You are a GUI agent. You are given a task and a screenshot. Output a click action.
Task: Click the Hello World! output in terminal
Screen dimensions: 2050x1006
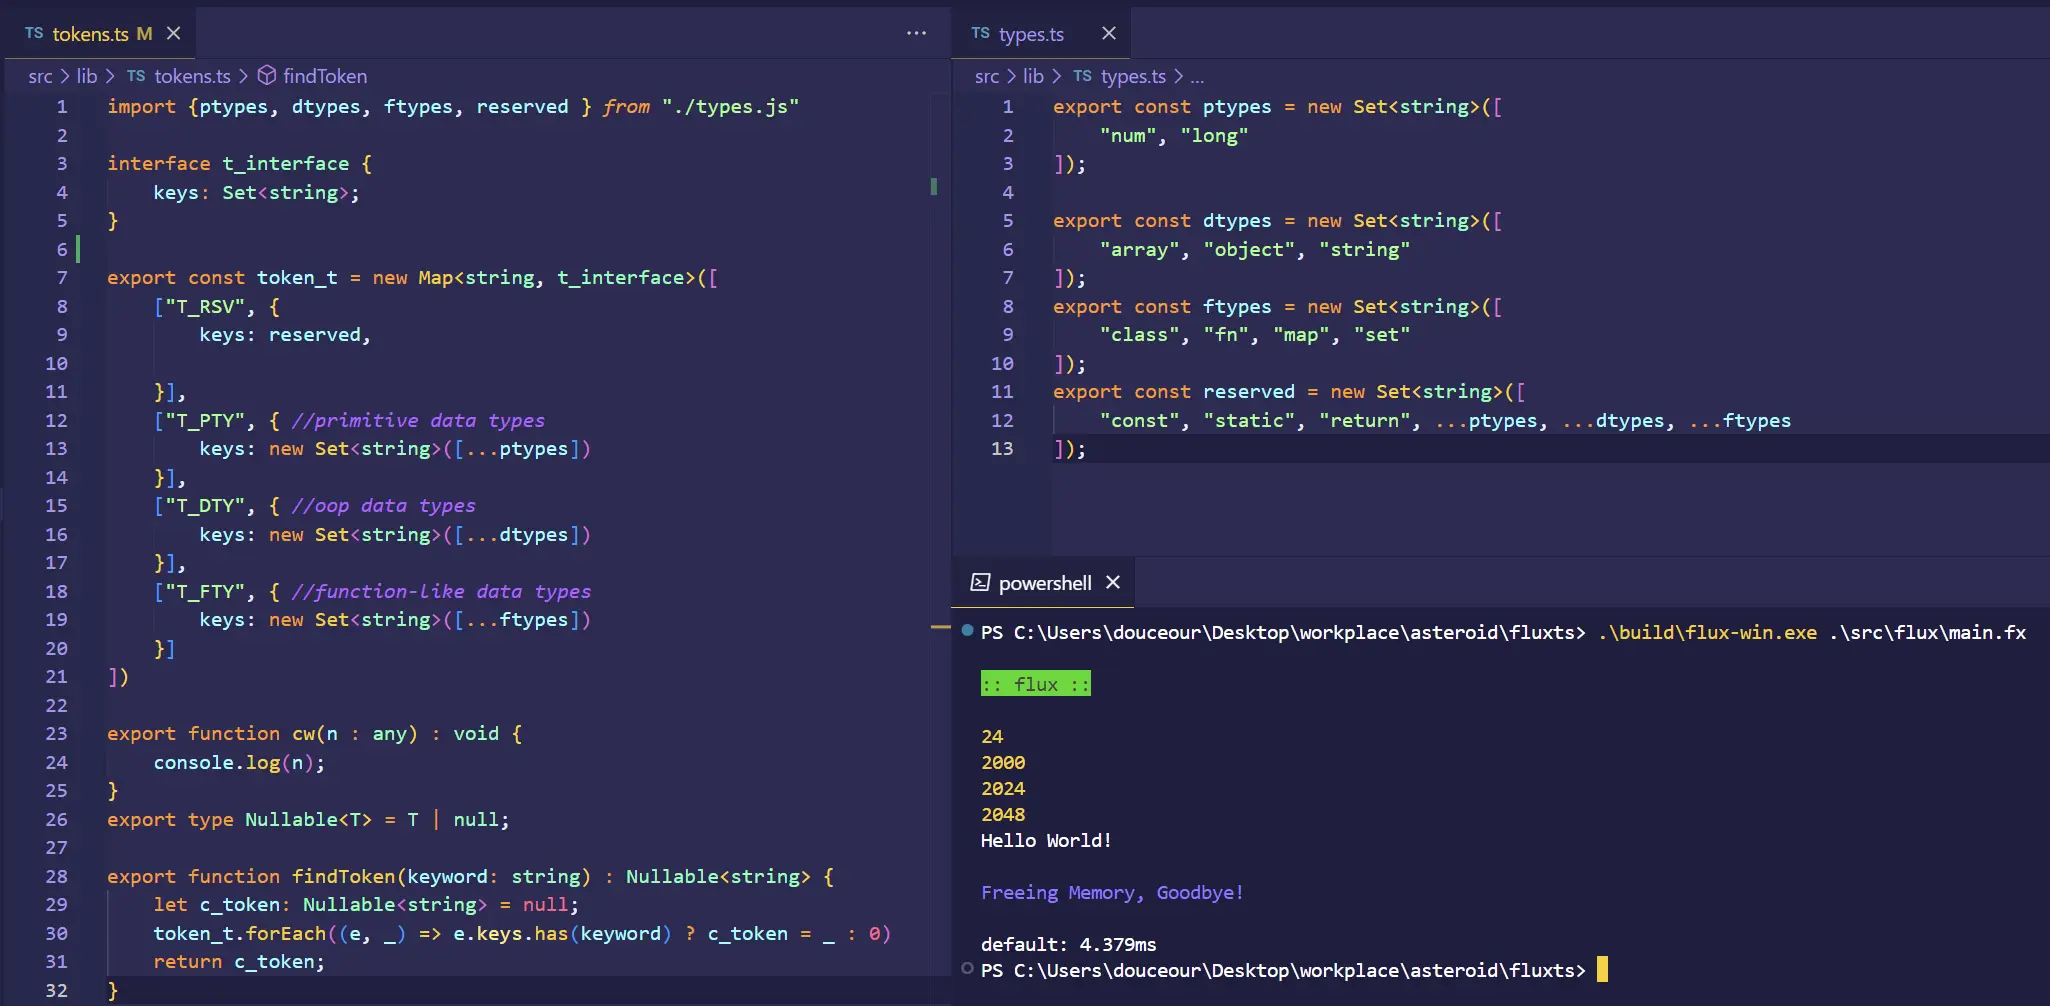pos(1046,840)
